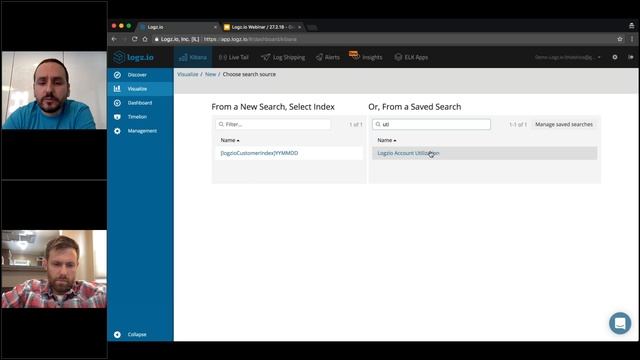This screenshot has height=360, width=640.
Task: Open the Management gear icon in sidebar
Action: (x=118, y=131)
